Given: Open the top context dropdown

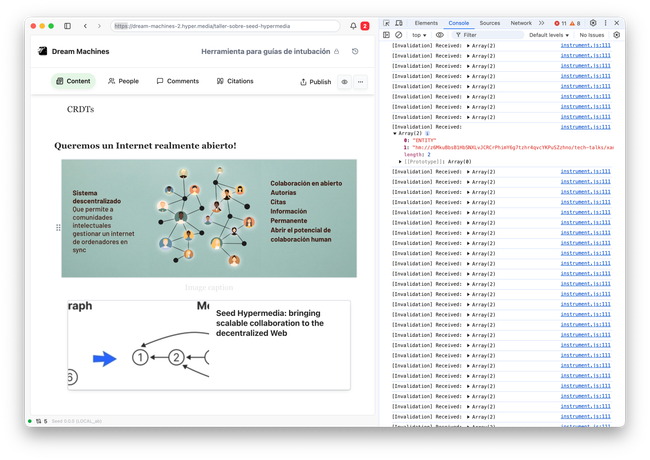Looking at the screenshot, I should [x=418, y=34].
